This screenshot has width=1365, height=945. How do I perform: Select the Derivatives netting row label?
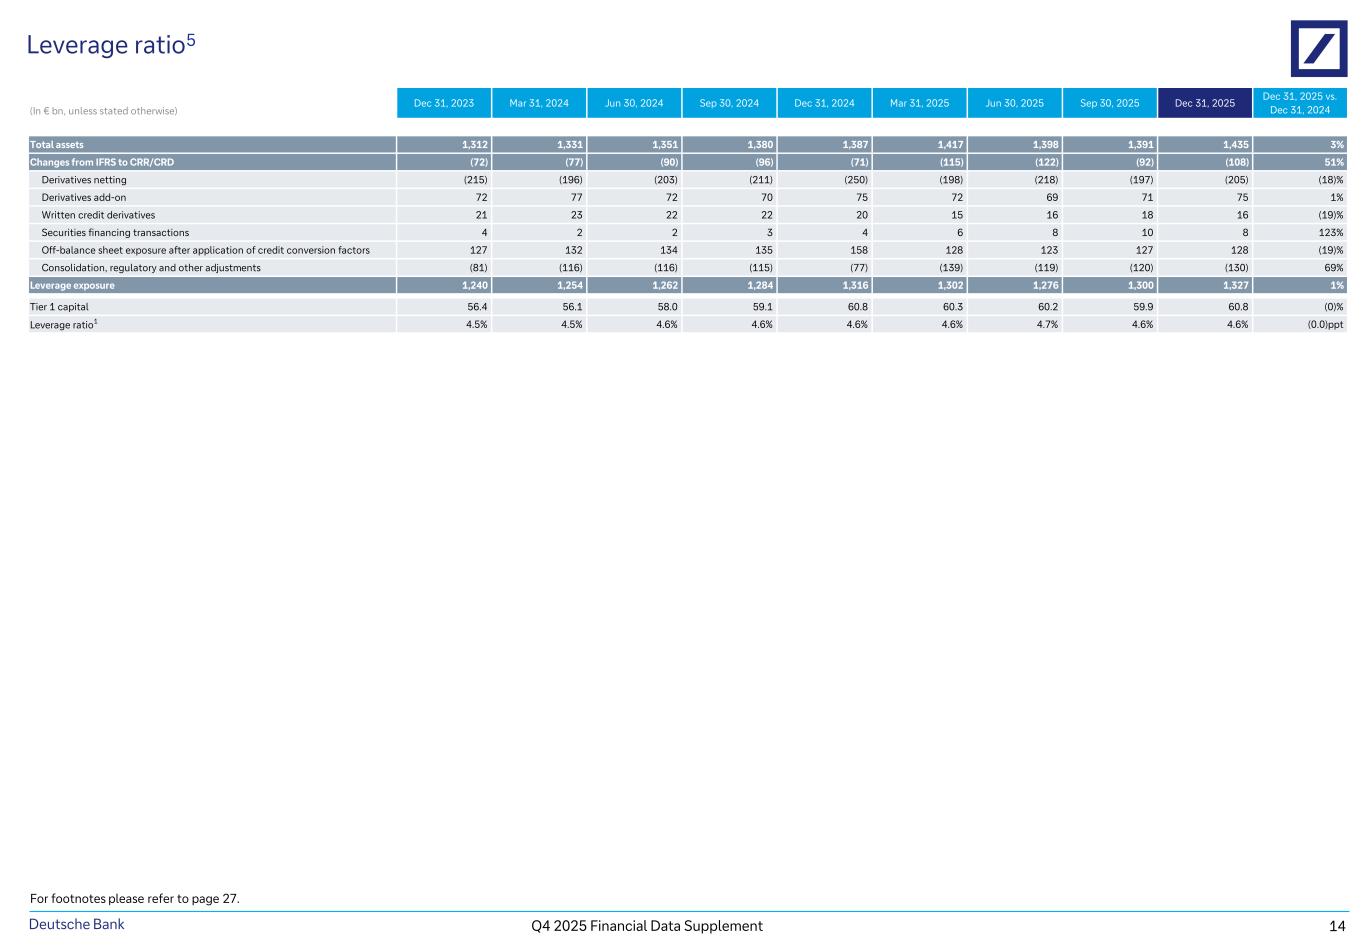point(84,180)
